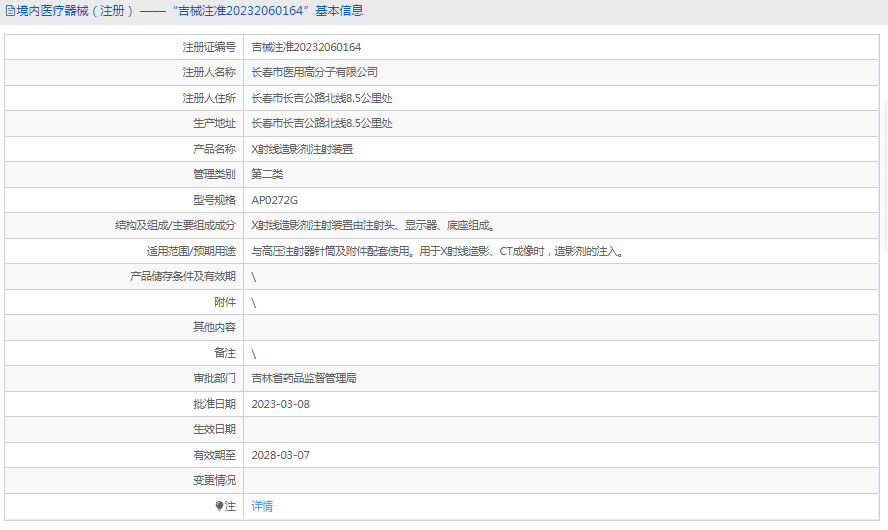The image size is (888, 530).
Task: Click the 附件 label
Action: (225, 302)
